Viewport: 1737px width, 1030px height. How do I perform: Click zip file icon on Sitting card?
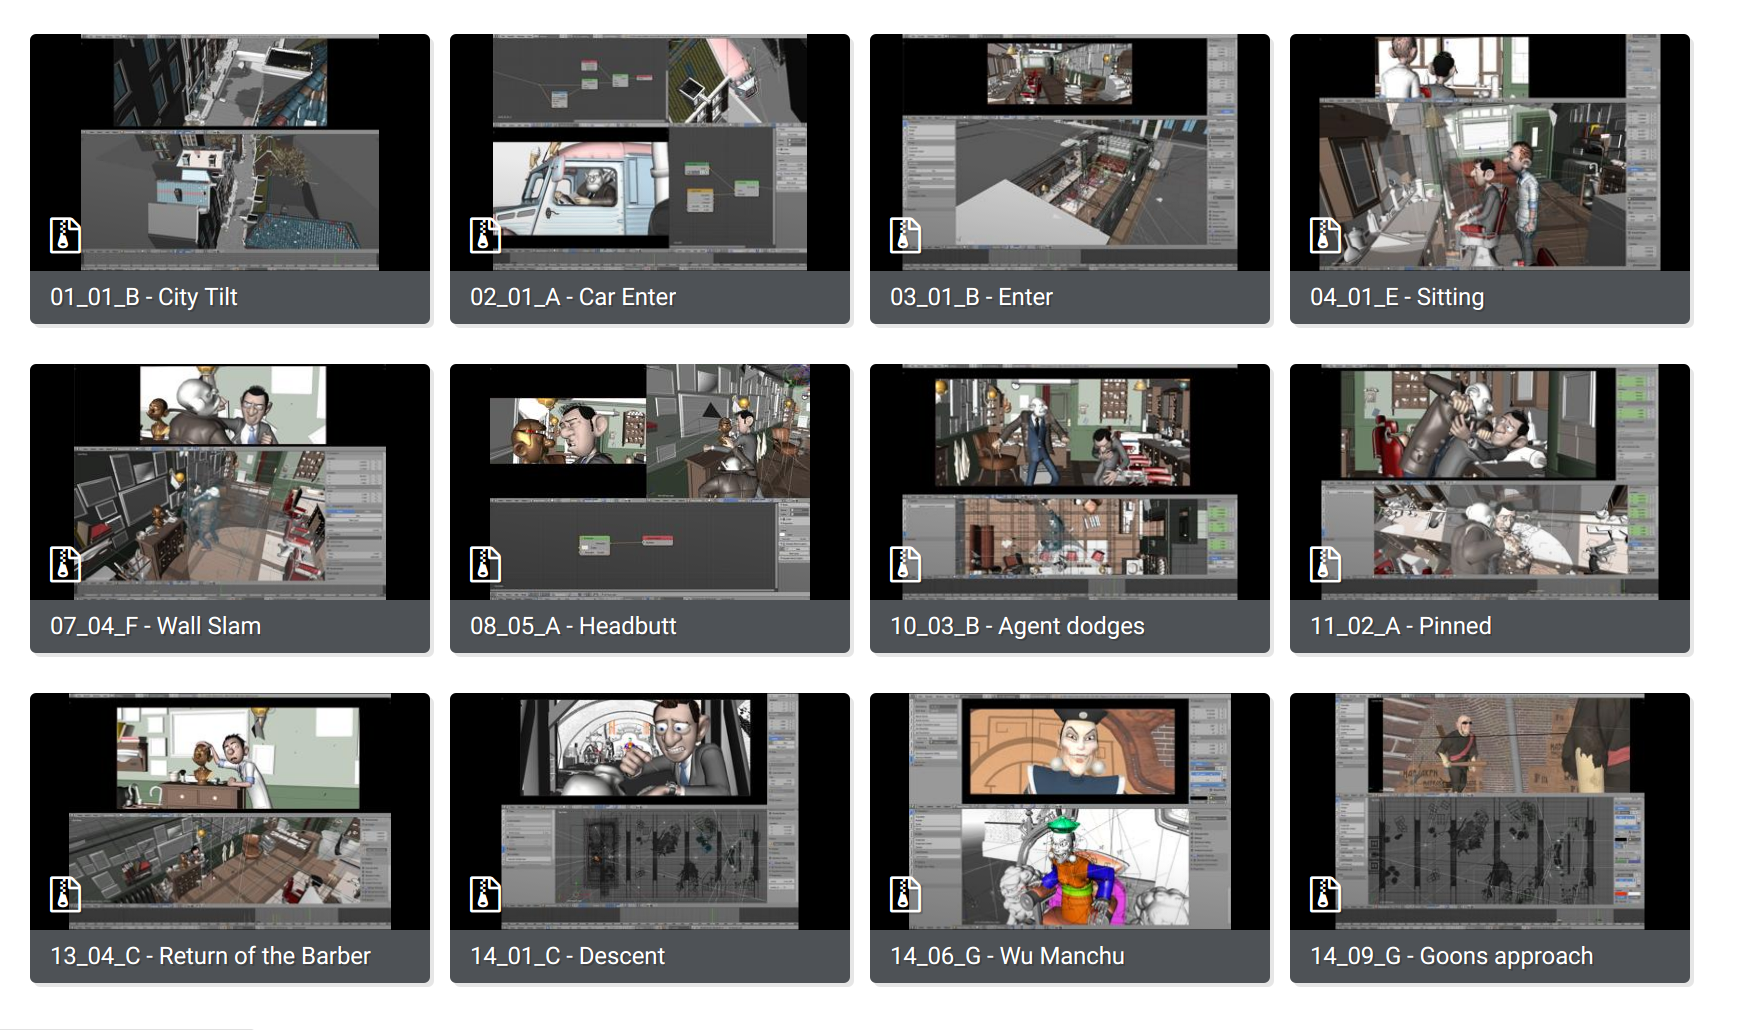click(1325, 236)
